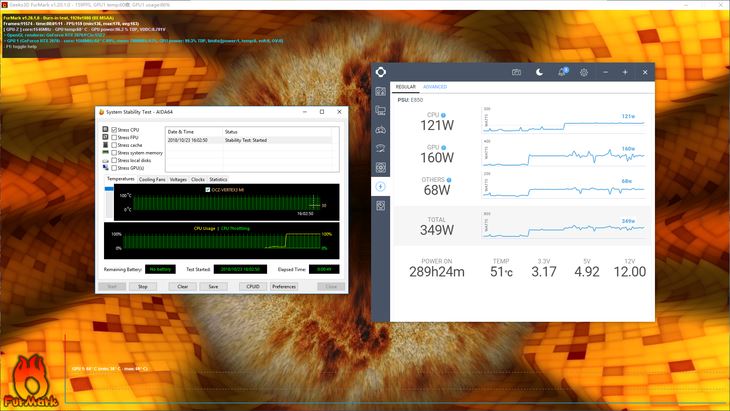Image resolution: width=730 pixels, height=411 pixels.
Task: Click the OTHERS 68W power graph
Action: click(x=564, y=186)
